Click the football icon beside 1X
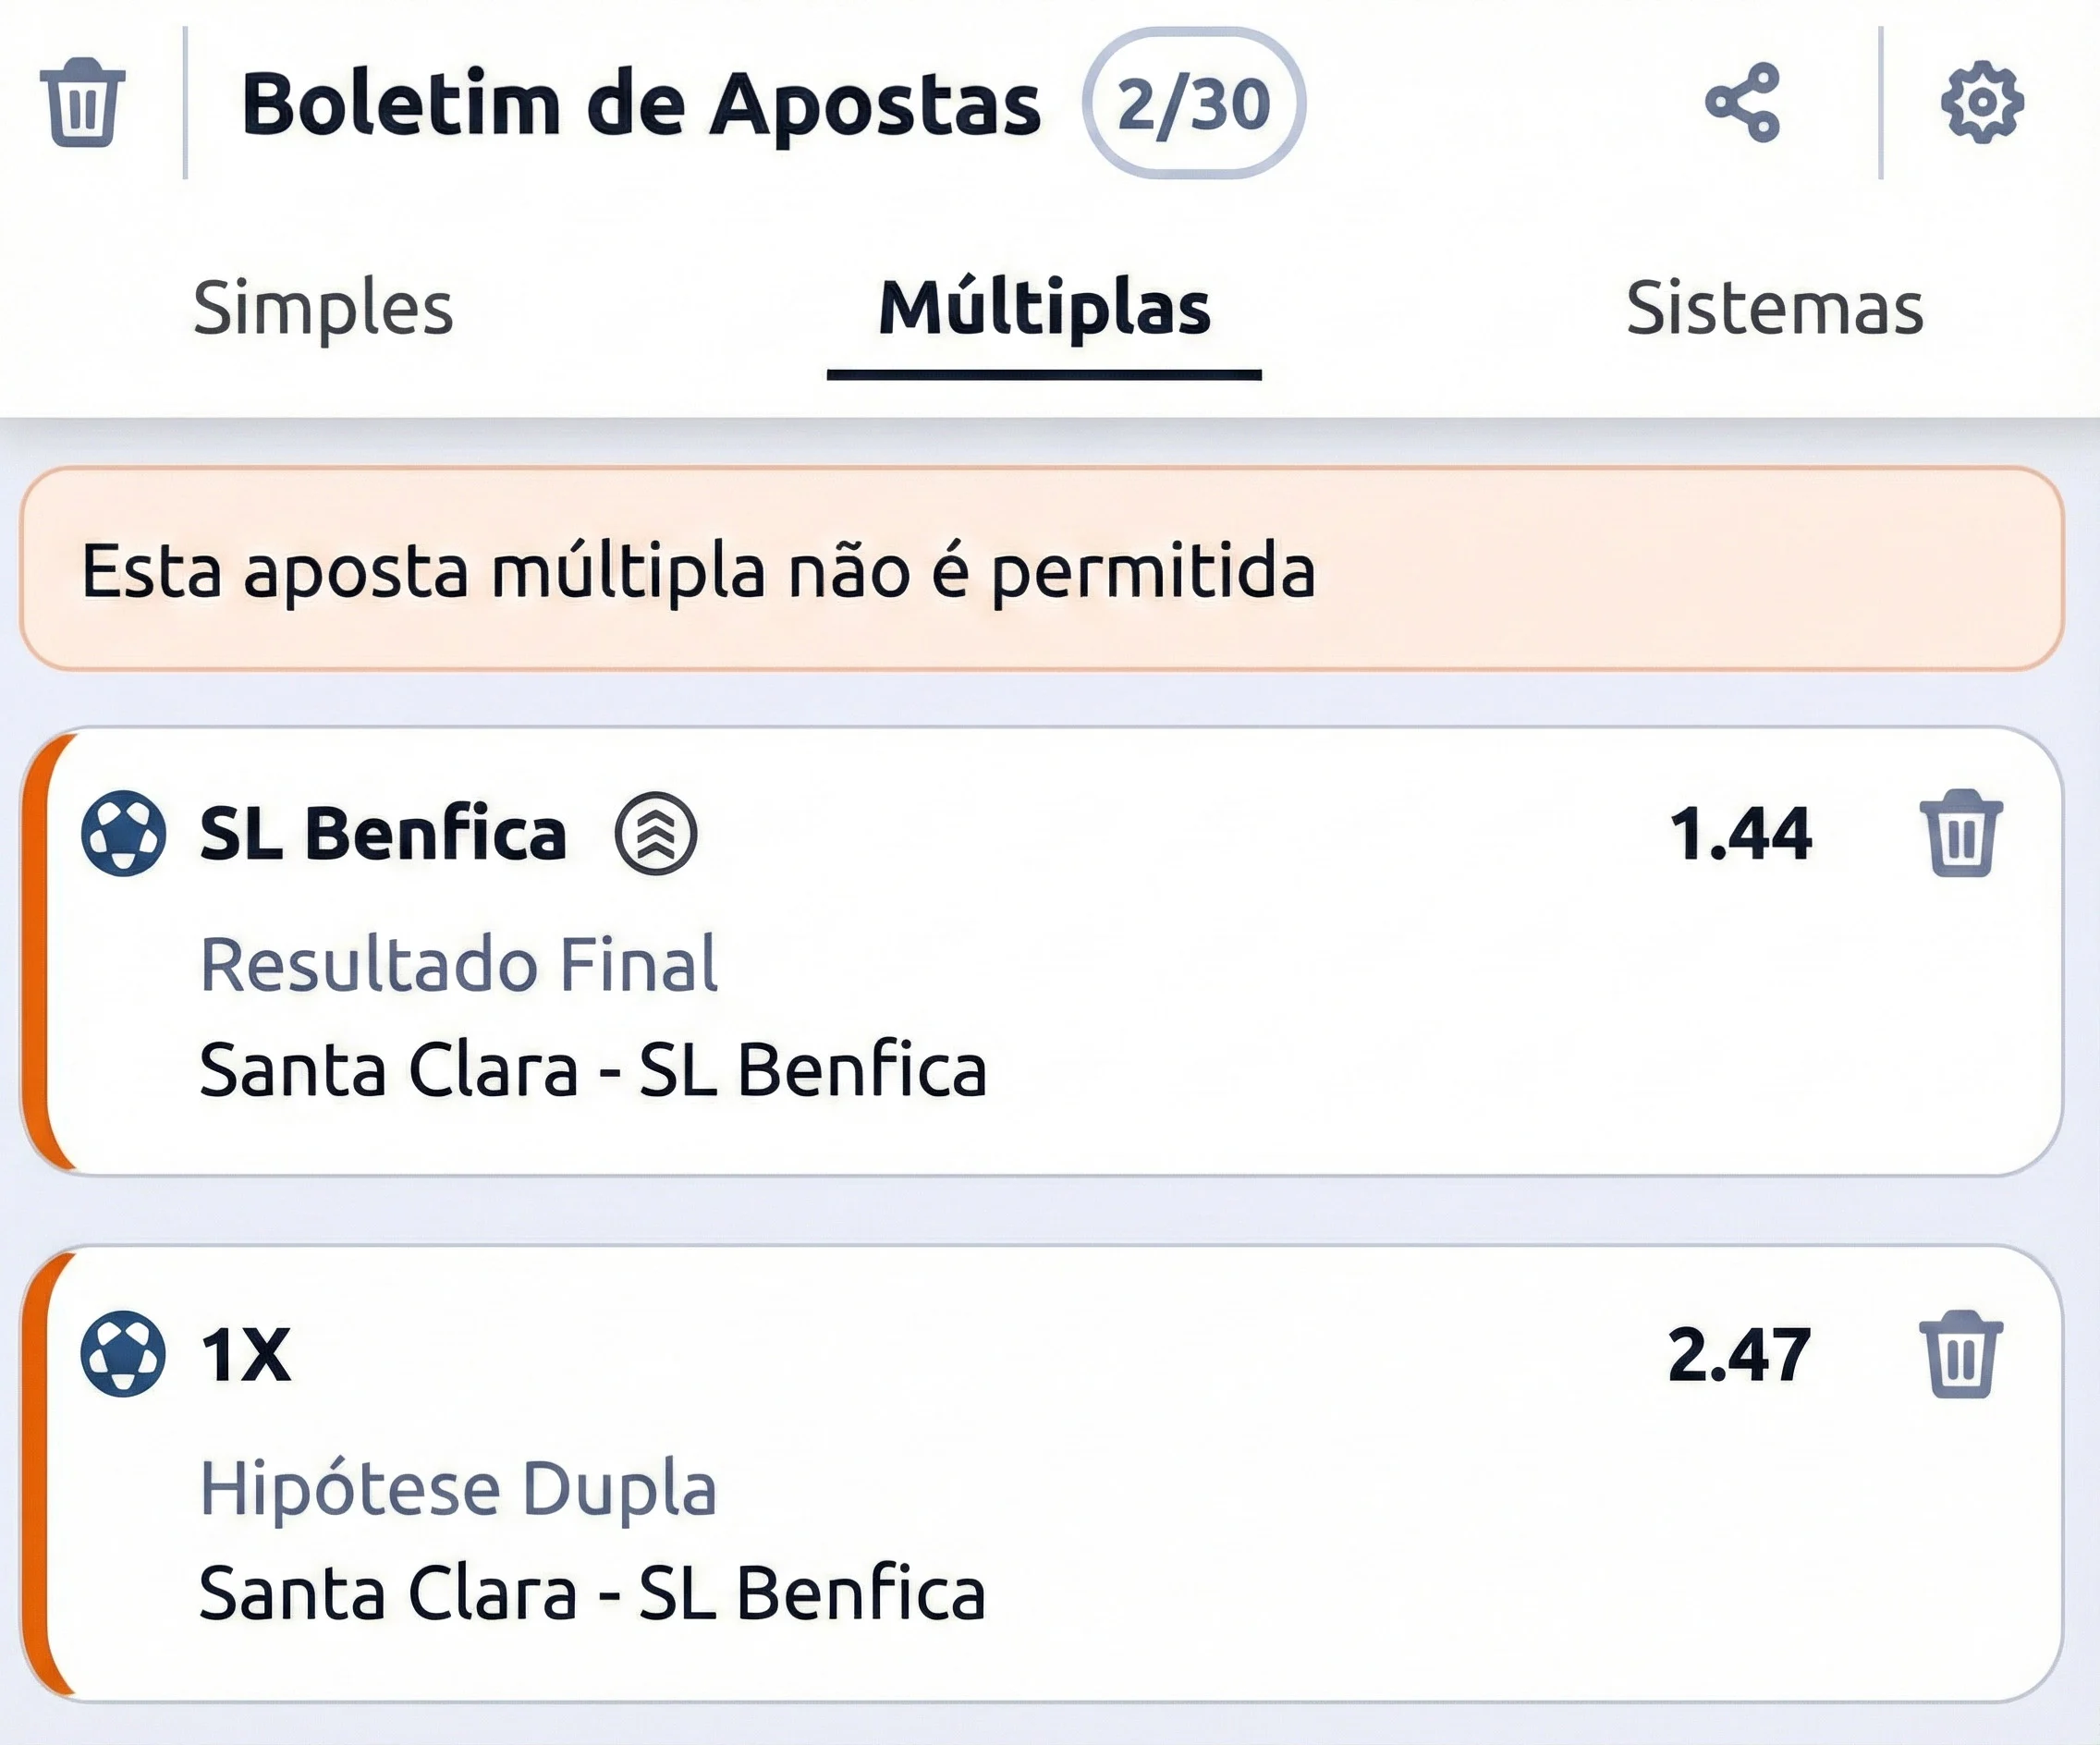The width and height of the screenshot is (2100, 1745). 123,1354
